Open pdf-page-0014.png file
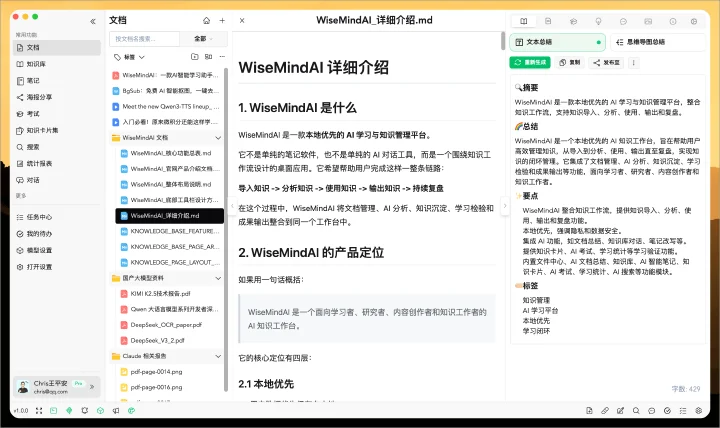 pyautogui.click(x=169, y=372)
